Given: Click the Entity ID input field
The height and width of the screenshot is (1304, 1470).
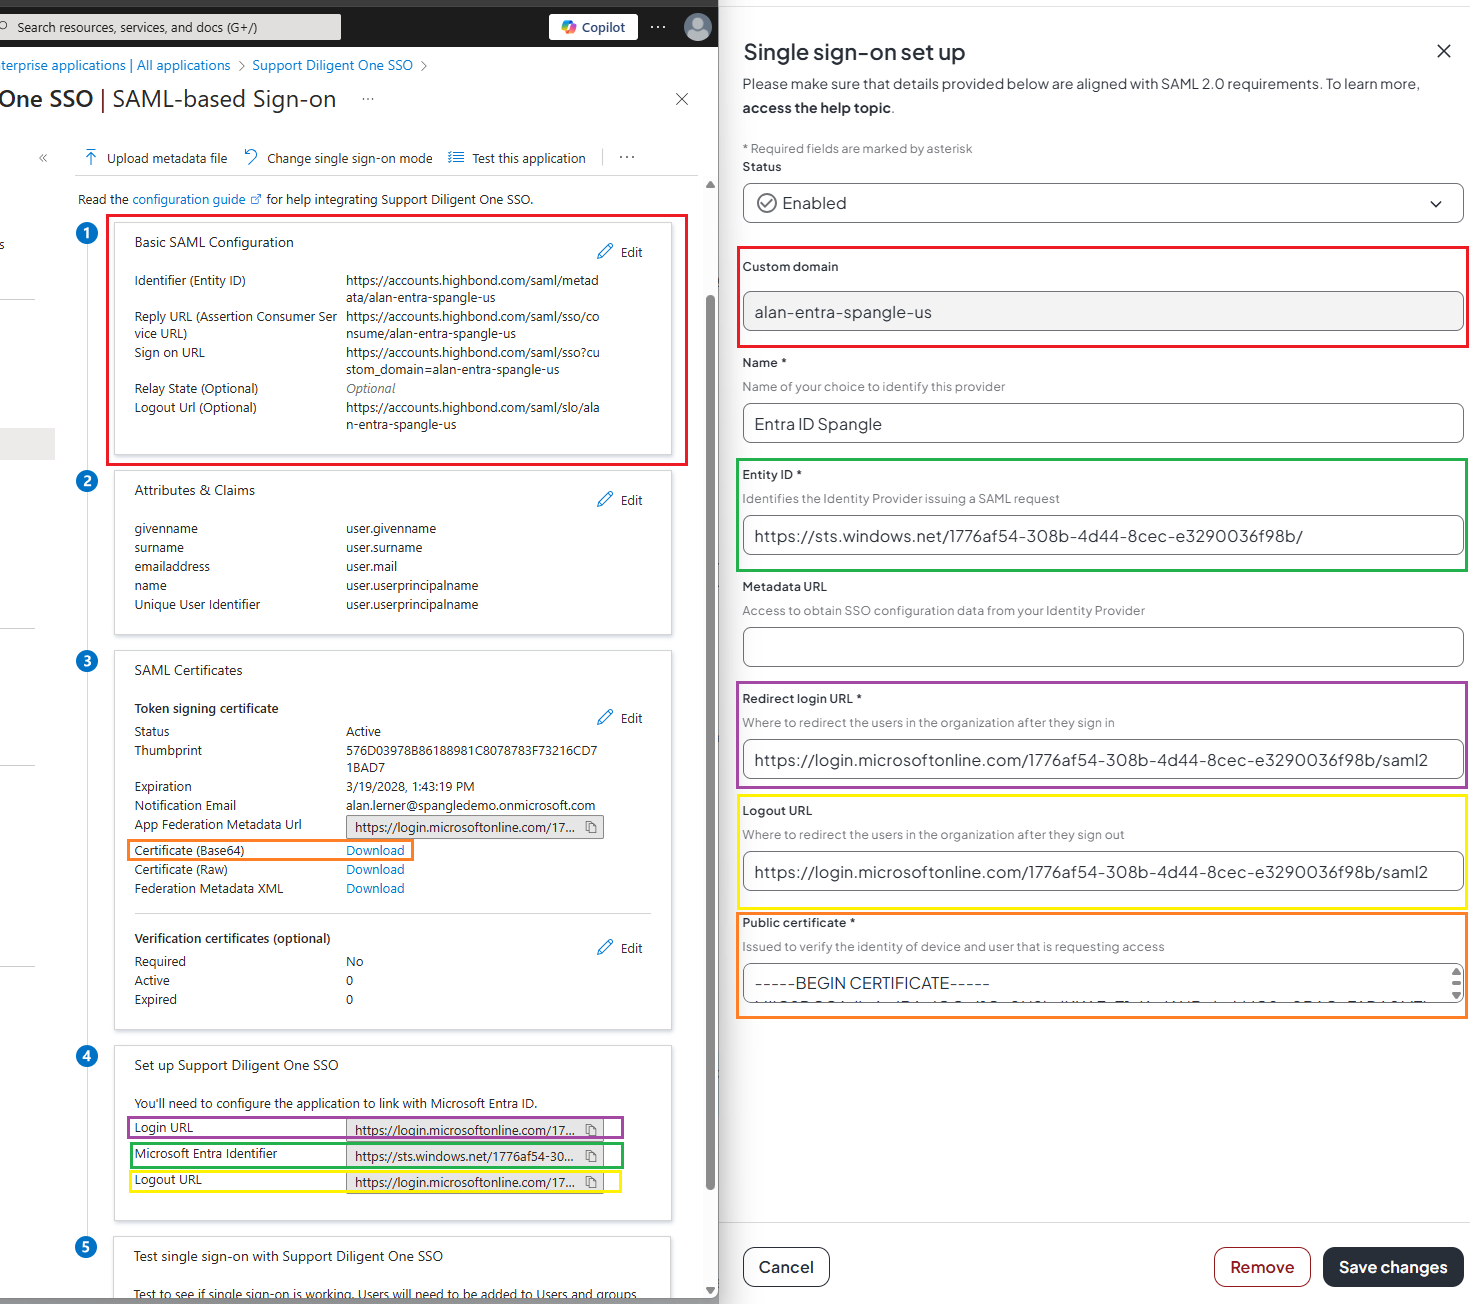Looking at the screenshot, I should [1103, 536].
